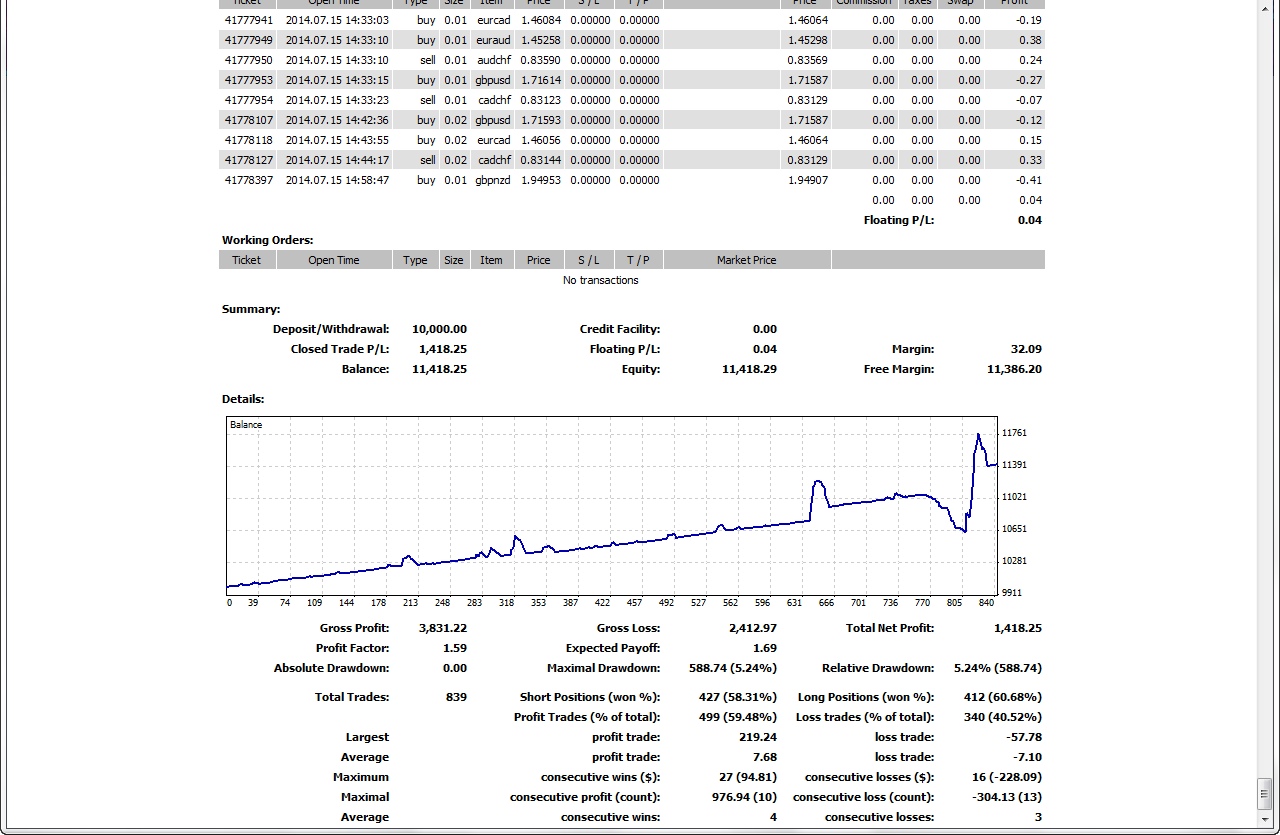The height and width of the screenshot is (835, 1280).
Task: Select ticket number 41778107
Action: coord(249,120)
